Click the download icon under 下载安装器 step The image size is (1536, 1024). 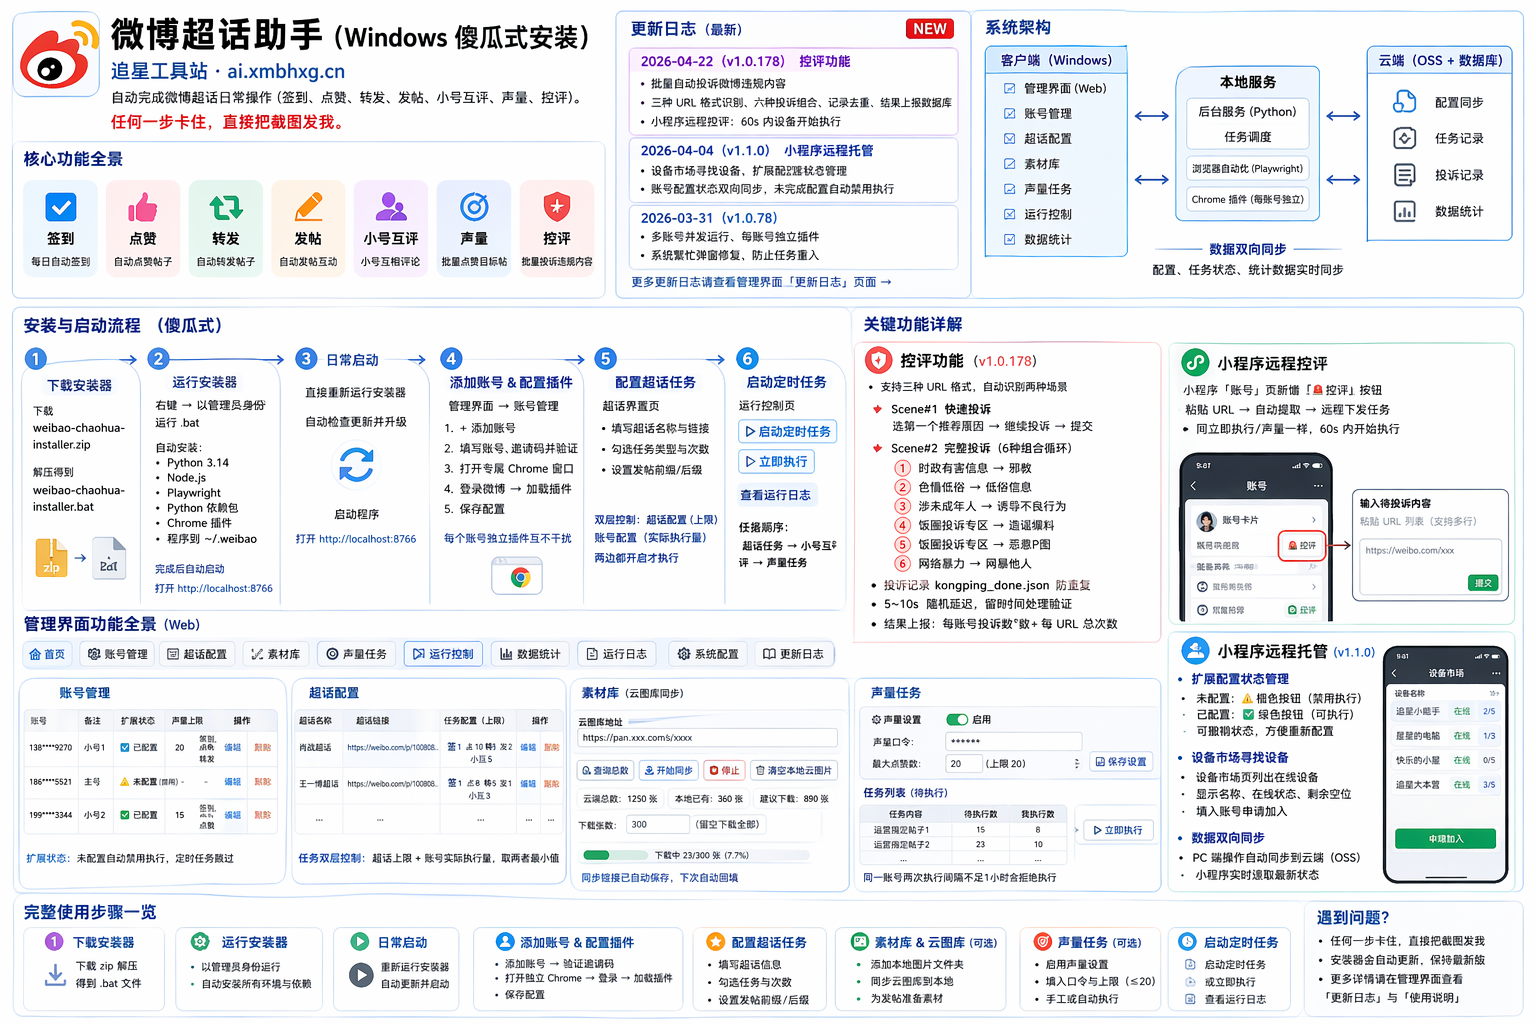pos(55,974)
